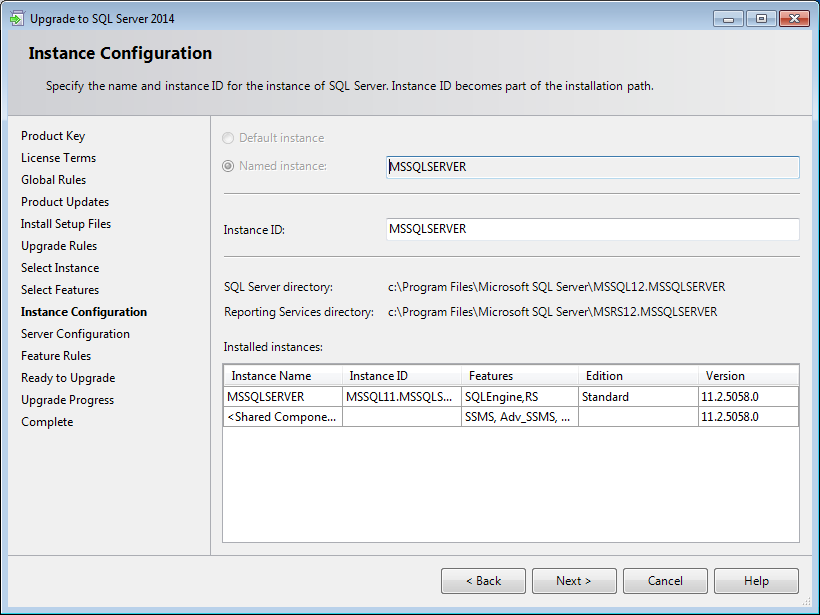The image size is (820, 615).
Task: Click the Reporting Services directory path text
Action: tap(552, 312)
